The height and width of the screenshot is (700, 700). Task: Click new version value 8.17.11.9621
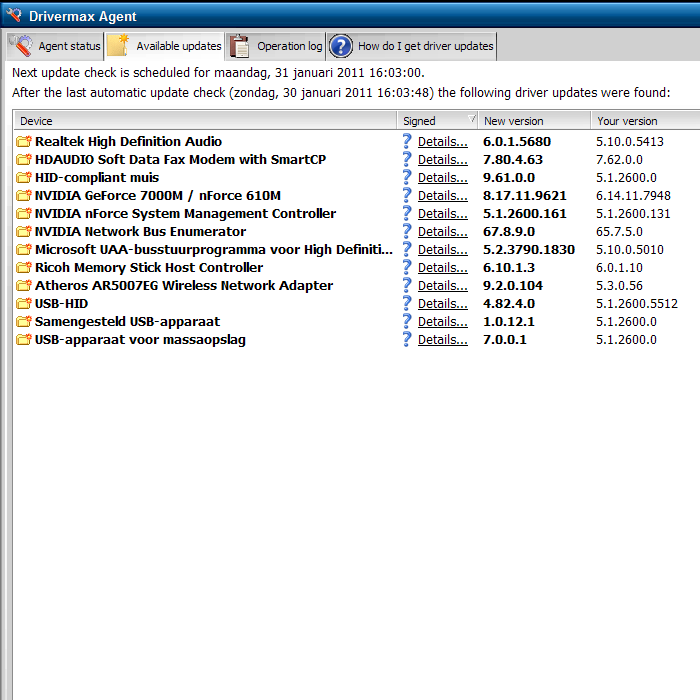pyautogui.click(x=525, y=196)
